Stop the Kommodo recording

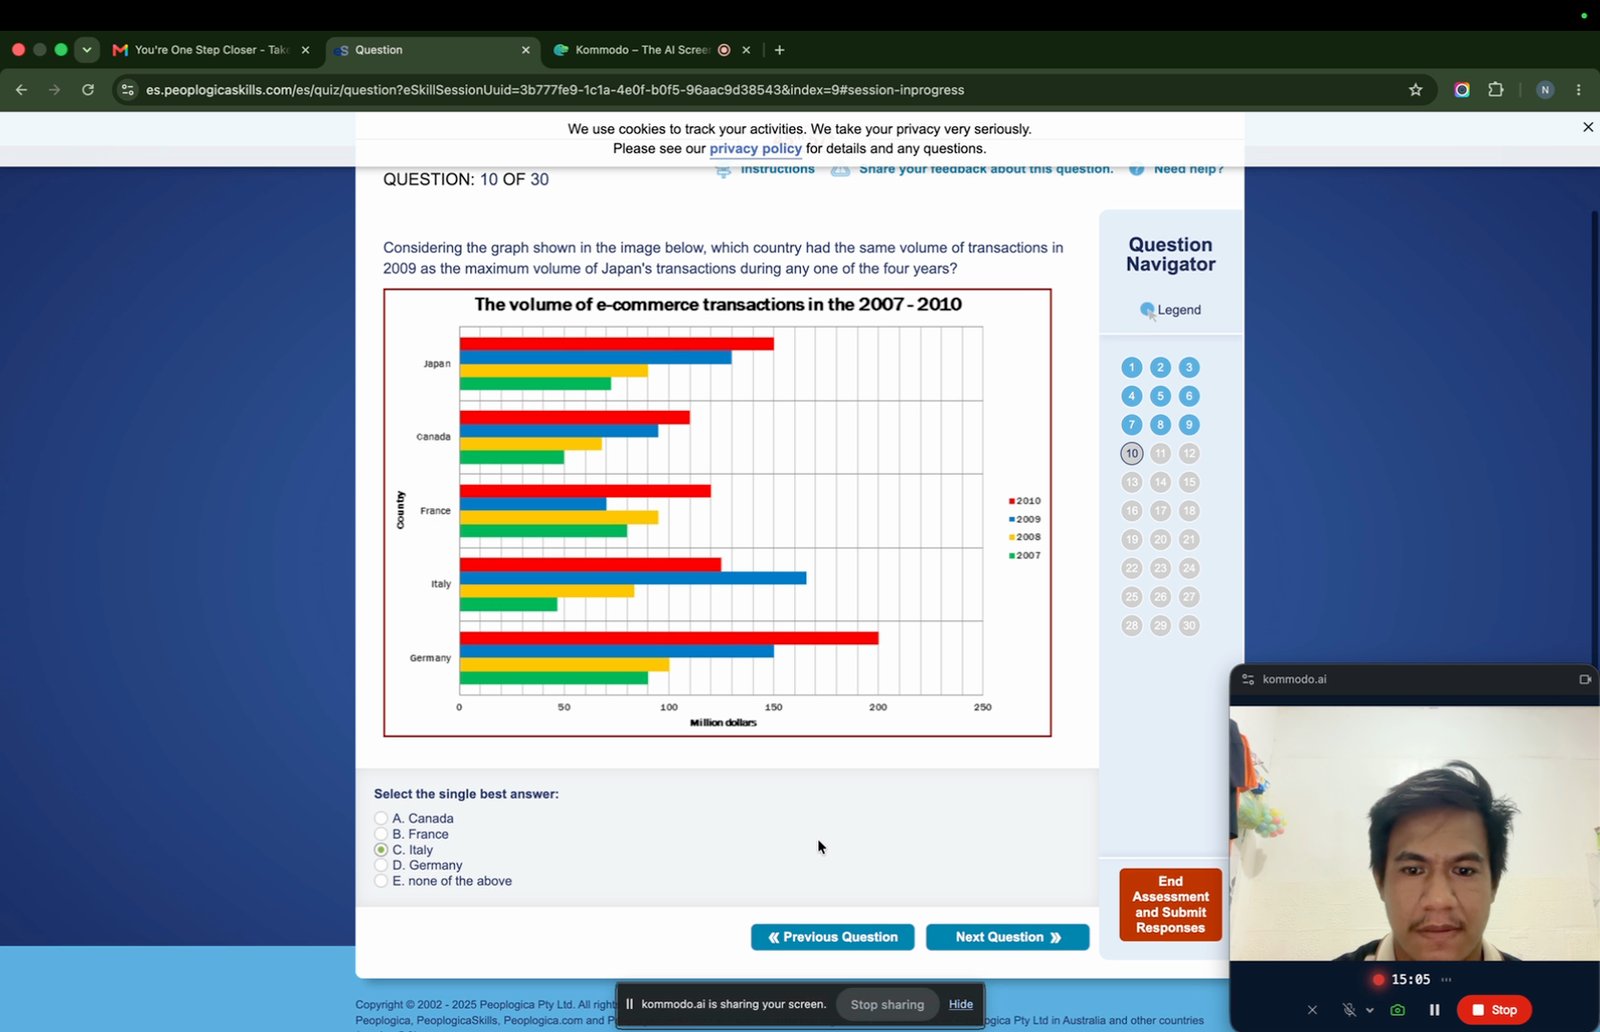[x=1495, y=1010]
